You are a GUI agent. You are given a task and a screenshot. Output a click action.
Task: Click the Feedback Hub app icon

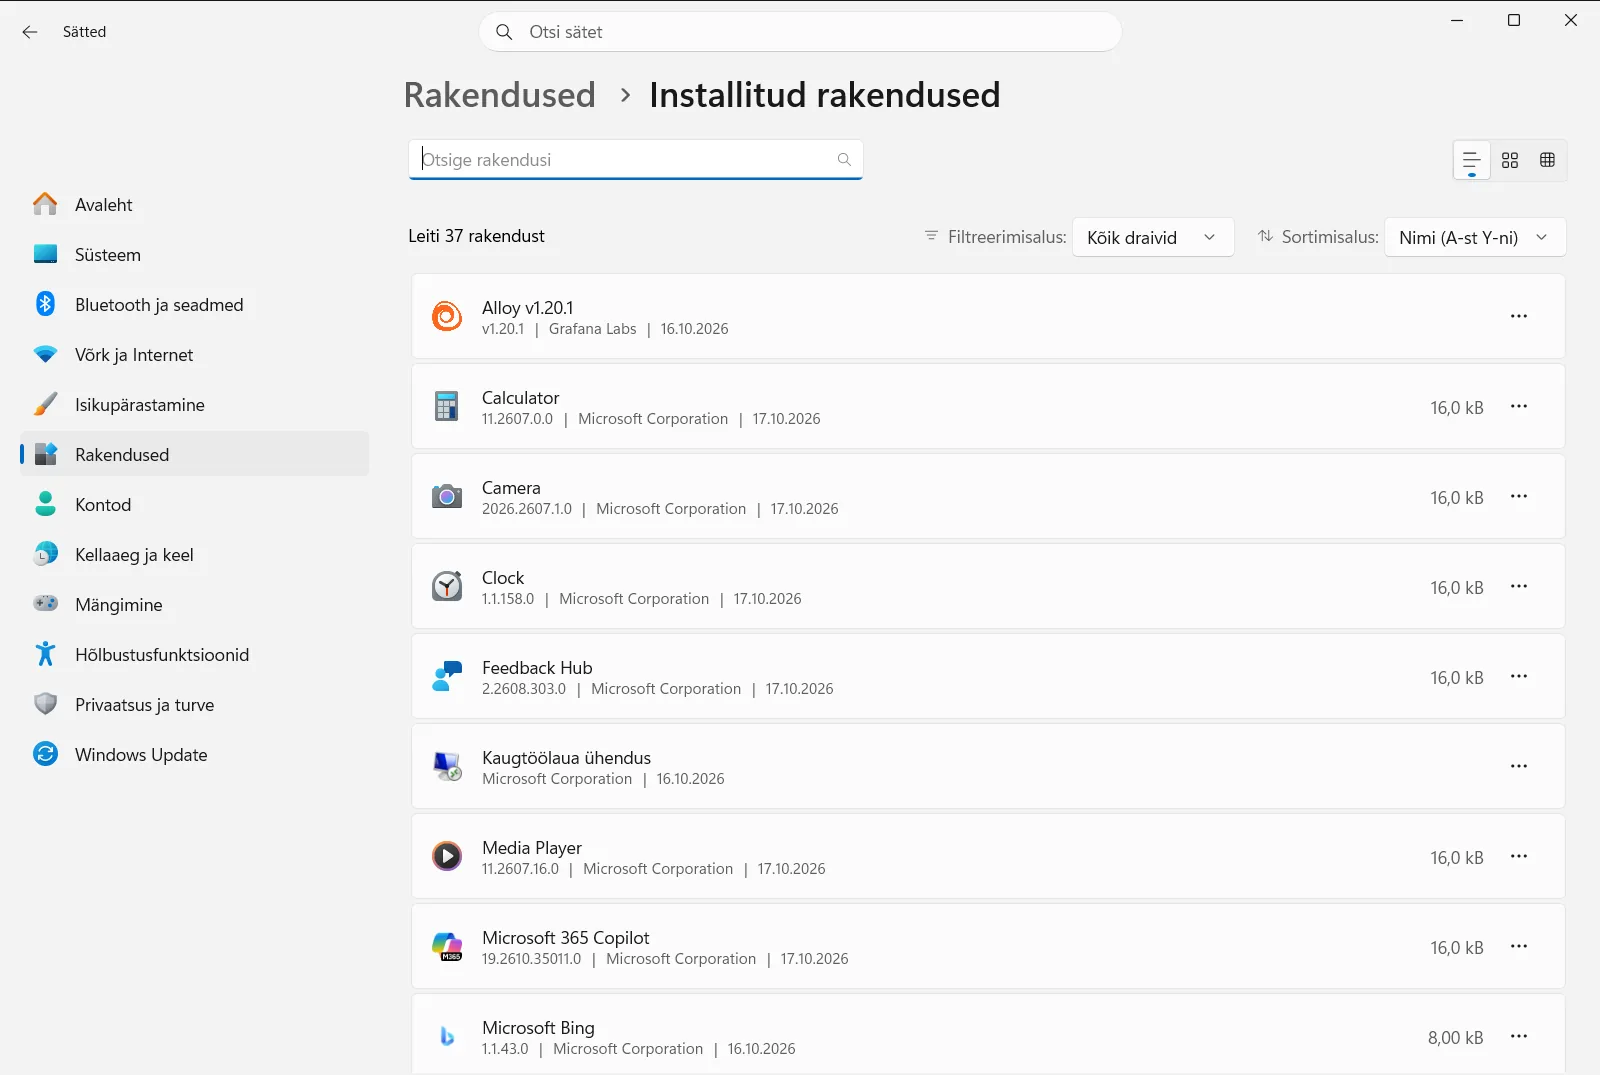tap(447, 676)
